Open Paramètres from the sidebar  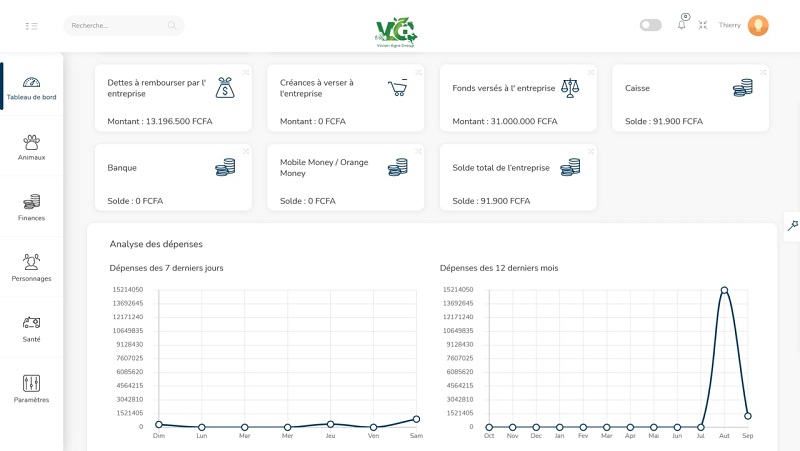click(x=31, y=389)
